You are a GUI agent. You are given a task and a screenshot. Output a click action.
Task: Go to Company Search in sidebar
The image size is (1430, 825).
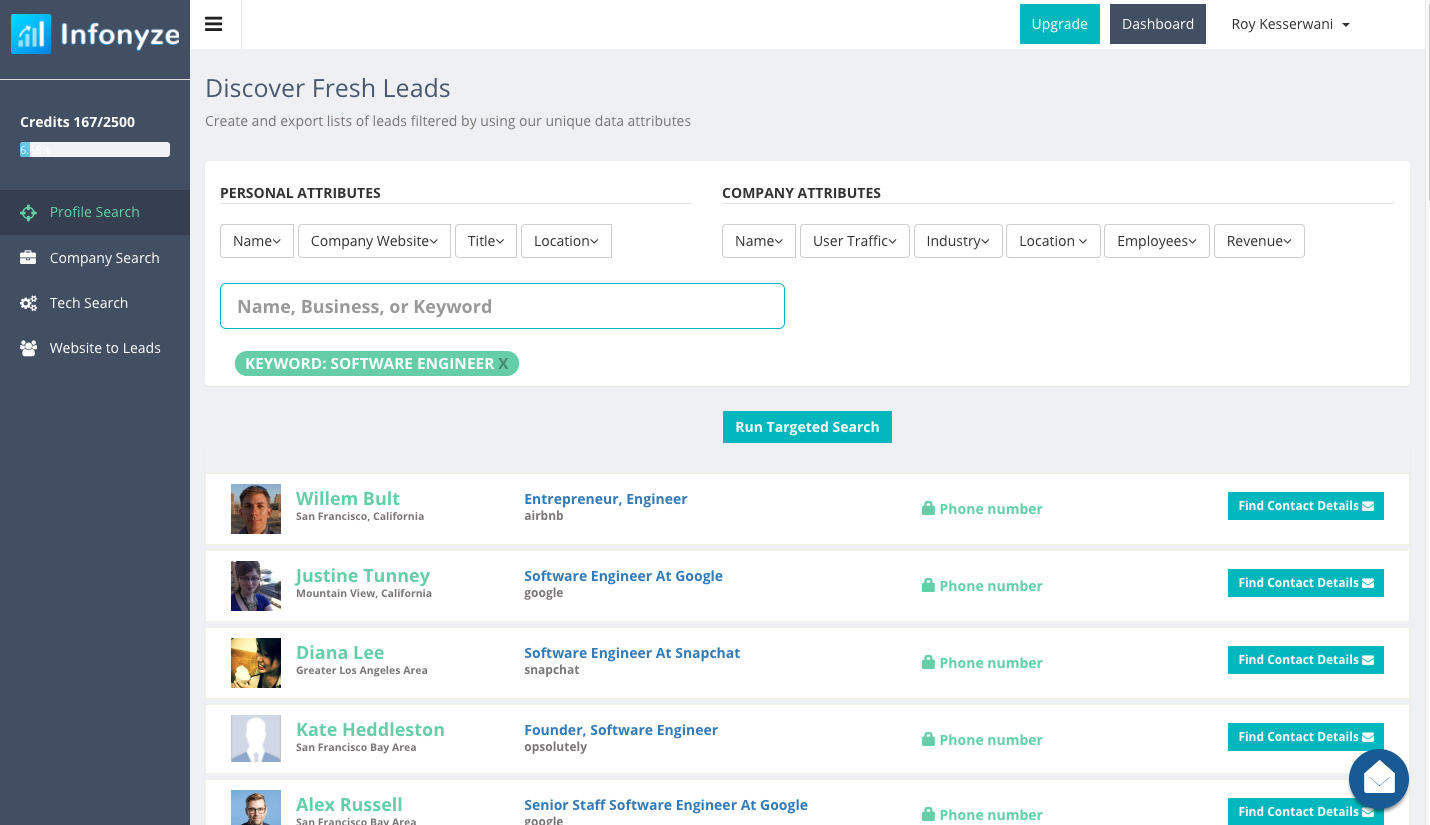coord(95,258)
